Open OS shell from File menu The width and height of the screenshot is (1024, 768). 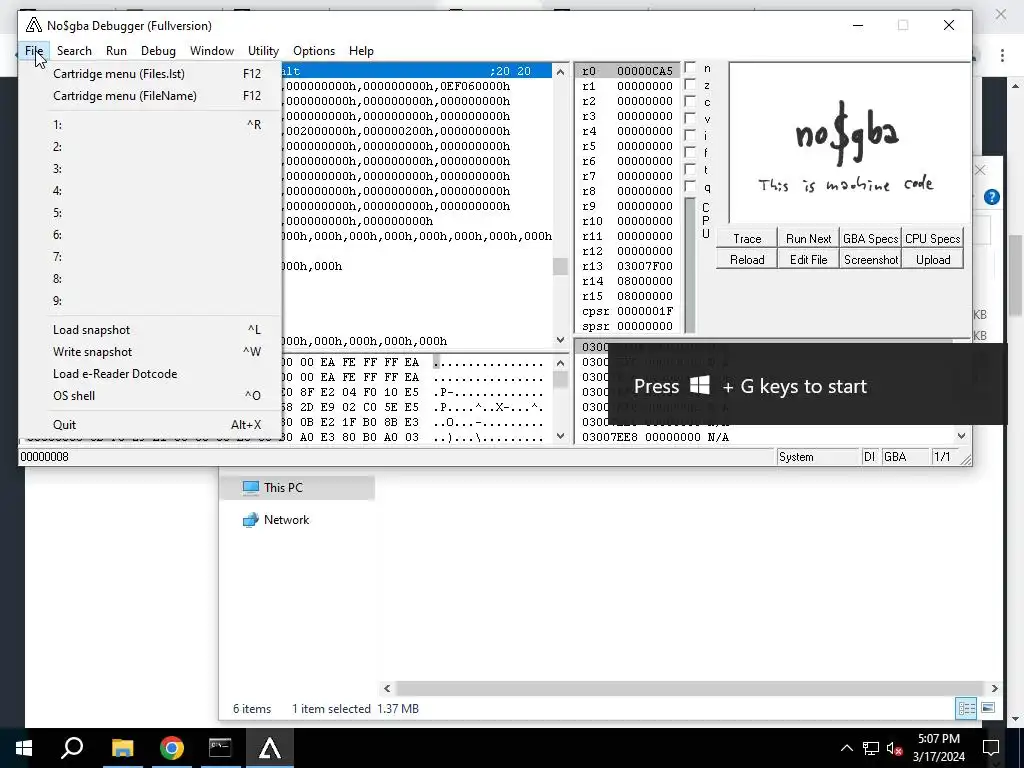pyautogui.click(x=151, y=396)
